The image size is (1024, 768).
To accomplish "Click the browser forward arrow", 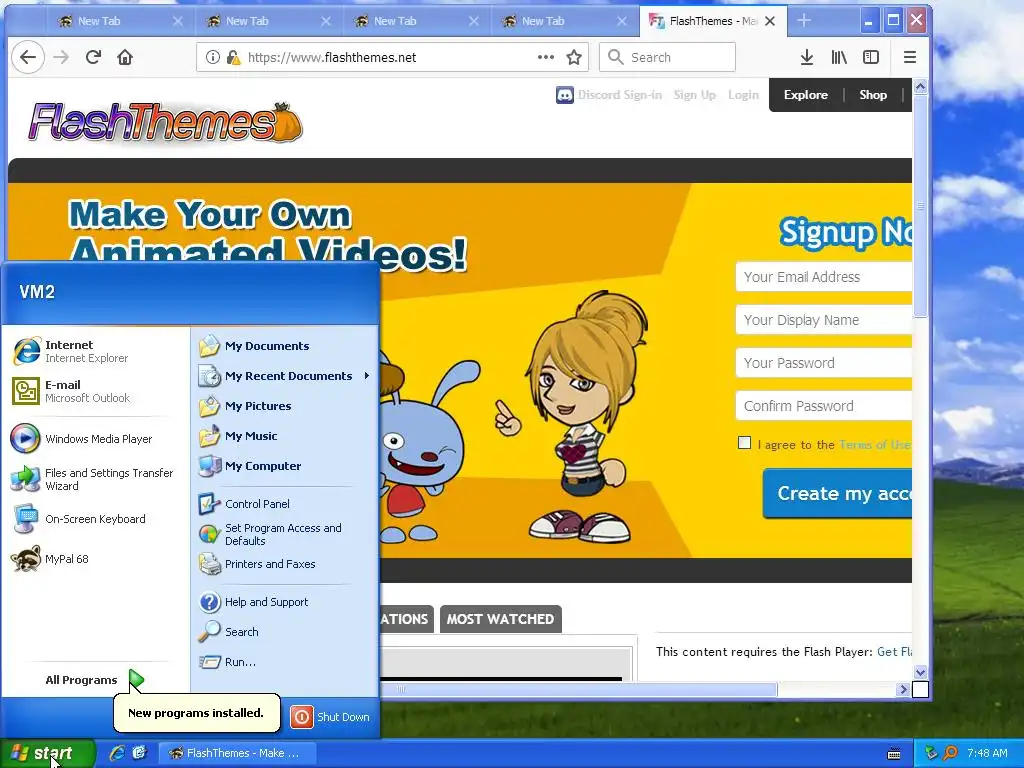I will point(61,57).
